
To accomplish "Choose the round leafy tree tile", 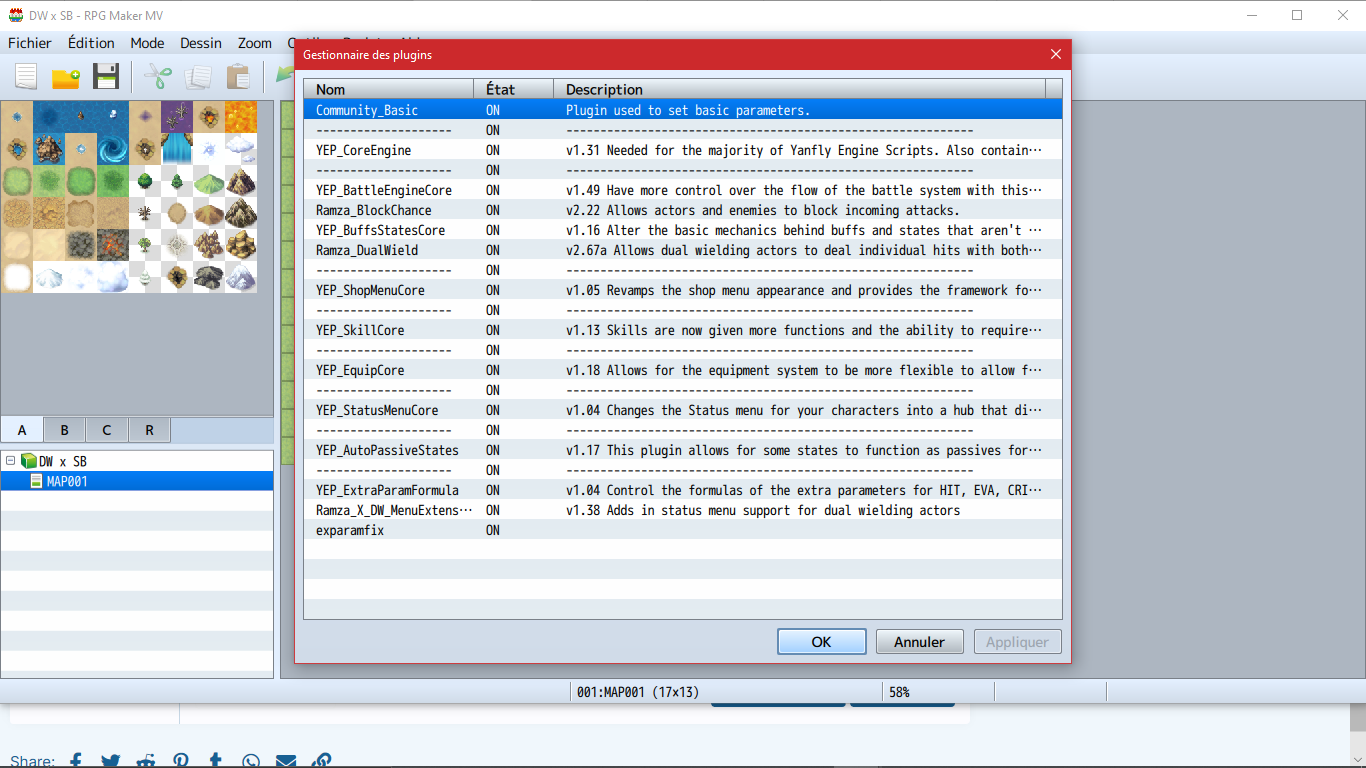I will coord(145,181).
